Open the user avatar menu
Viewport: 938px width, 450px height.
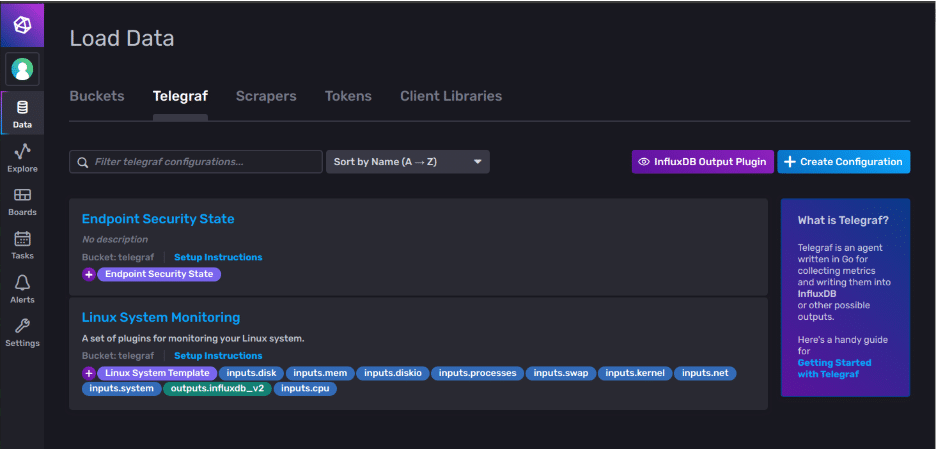22,69
